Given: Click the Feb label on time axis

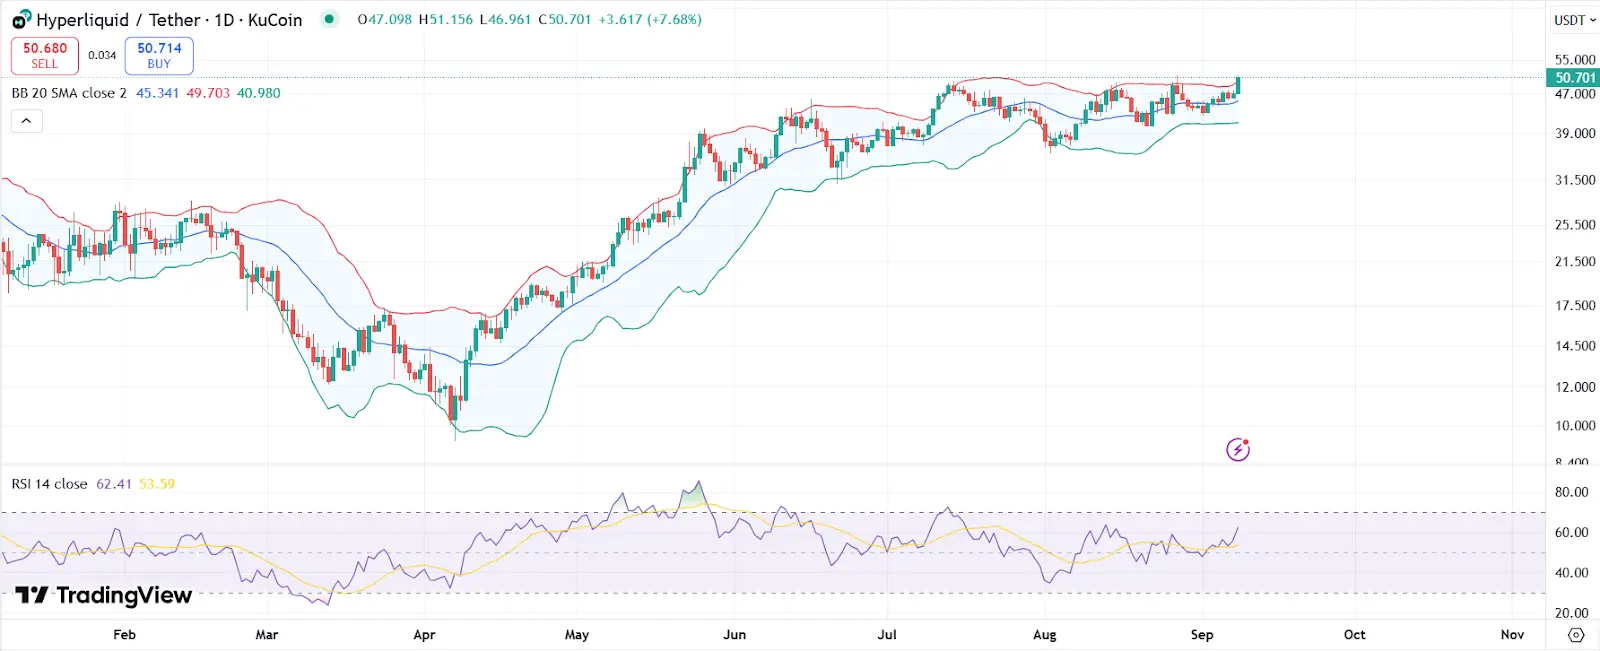Looking at the screenshot, I should 124,635.
